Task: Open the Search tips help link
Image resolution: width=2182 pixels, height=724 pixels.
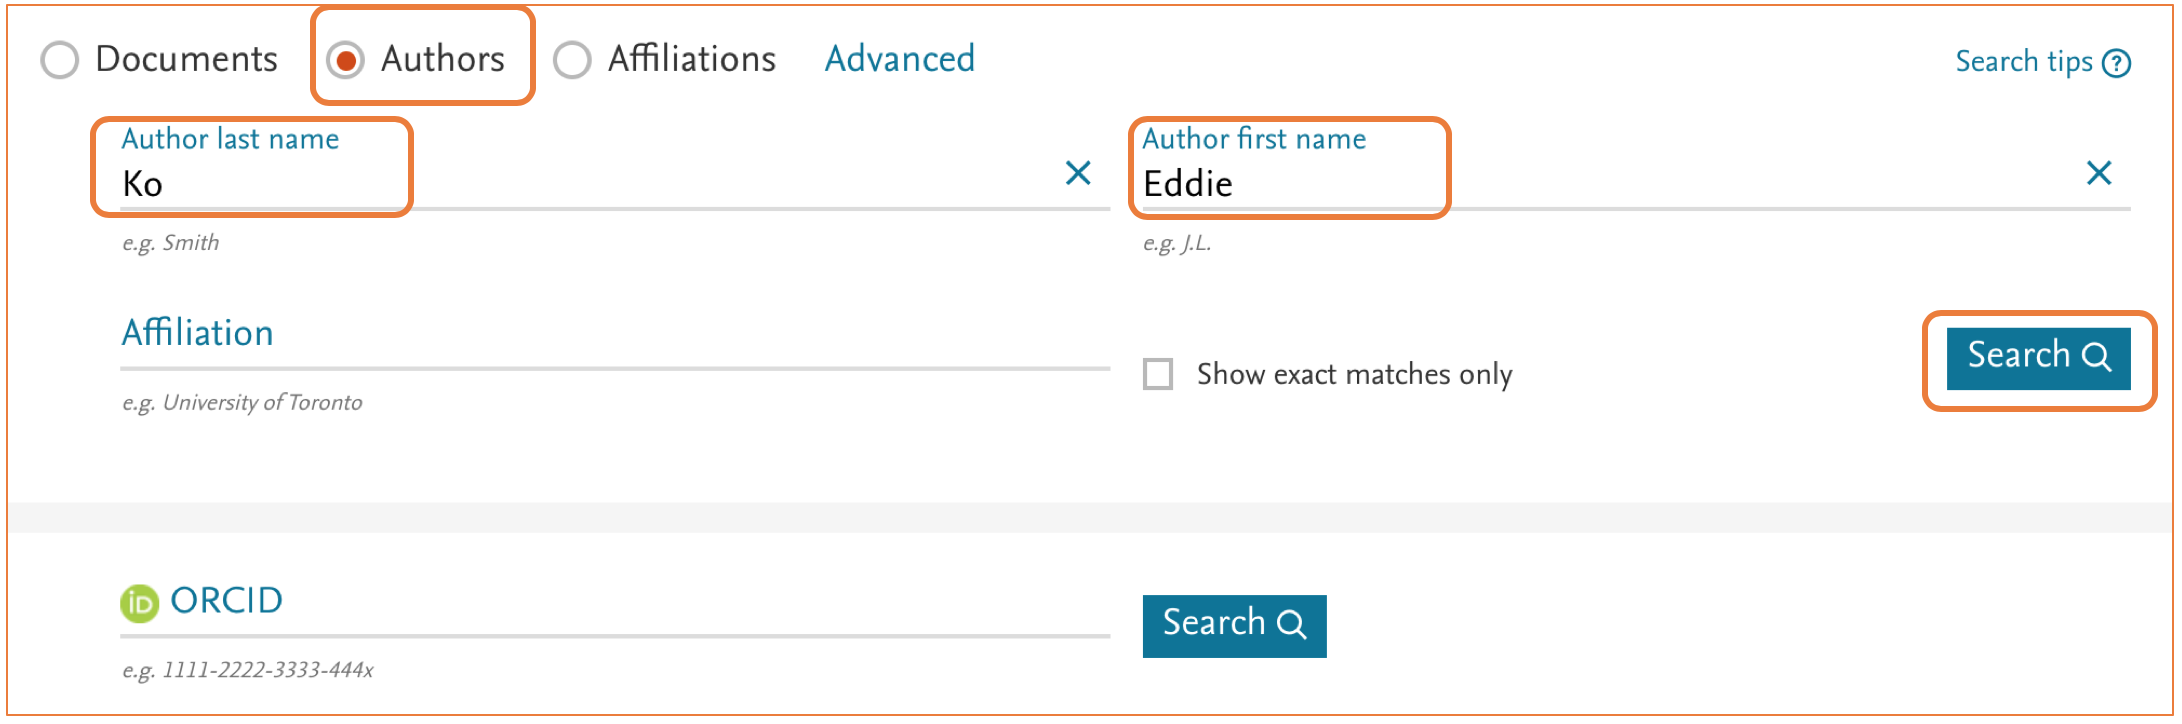Action: click(x=2025, y=62)
